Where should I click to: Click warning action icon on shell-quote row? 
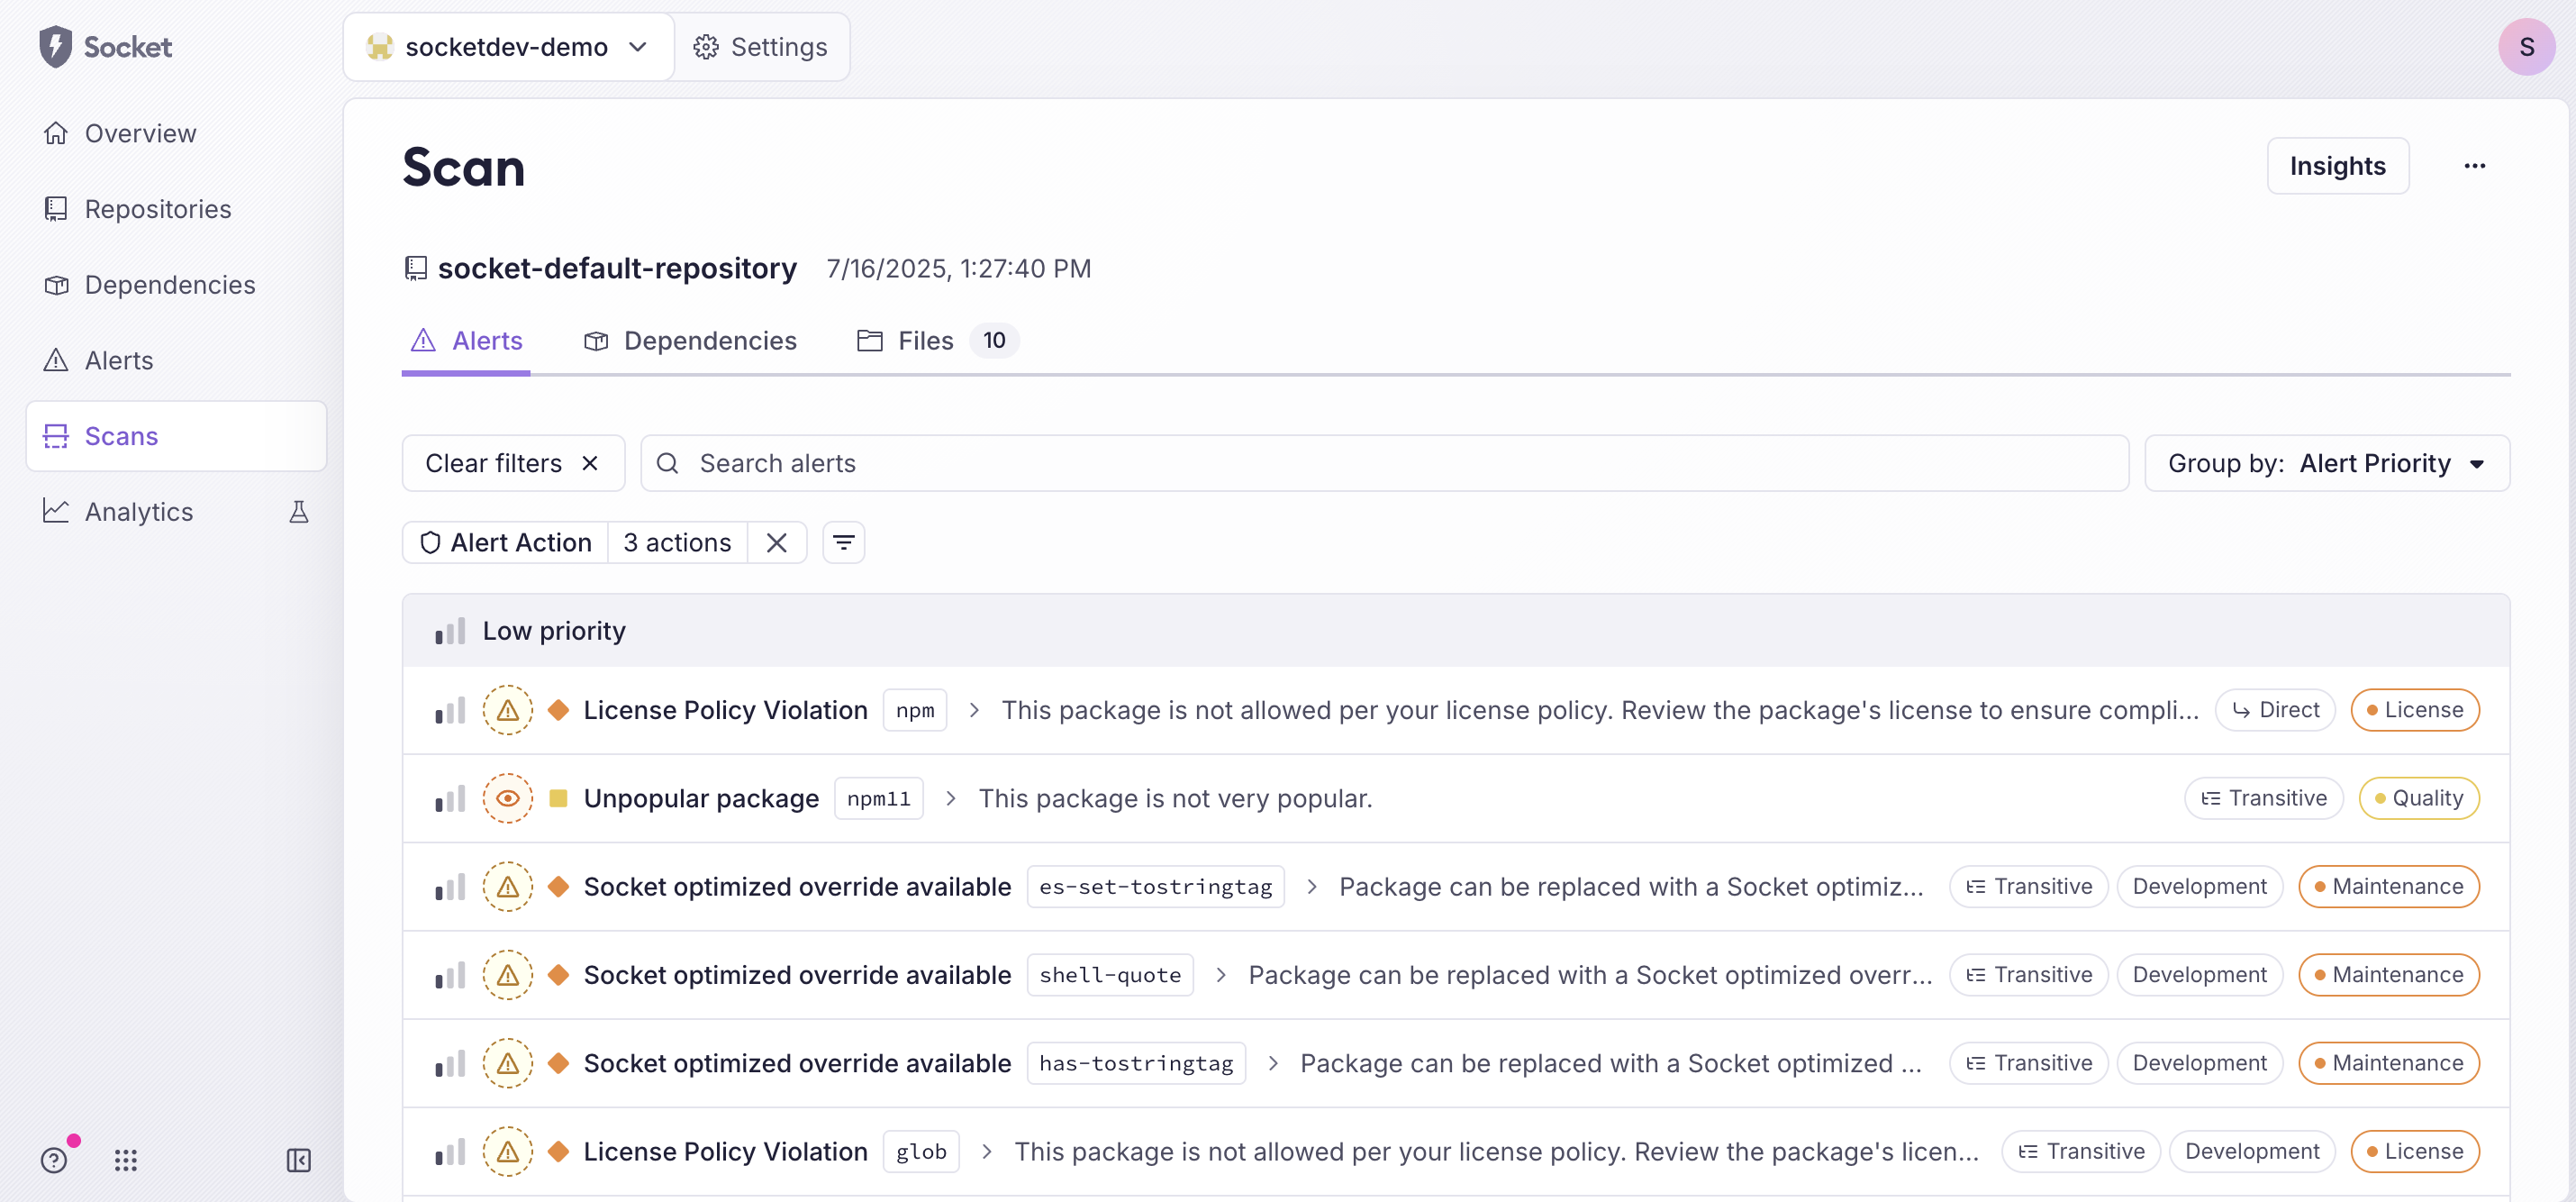tap(507, 975)
